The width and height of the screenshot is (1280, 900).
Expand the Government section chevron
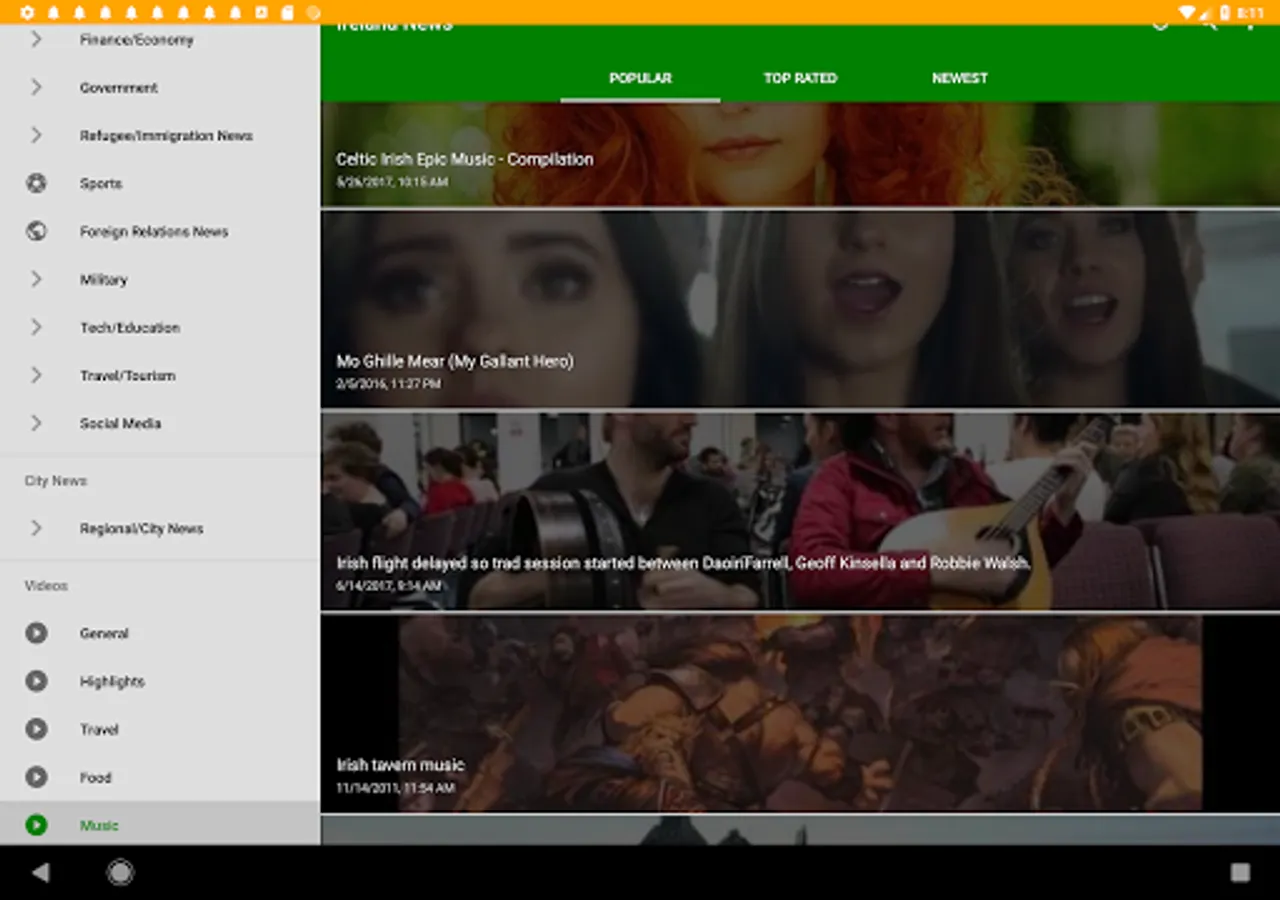[x=36, y=88]
